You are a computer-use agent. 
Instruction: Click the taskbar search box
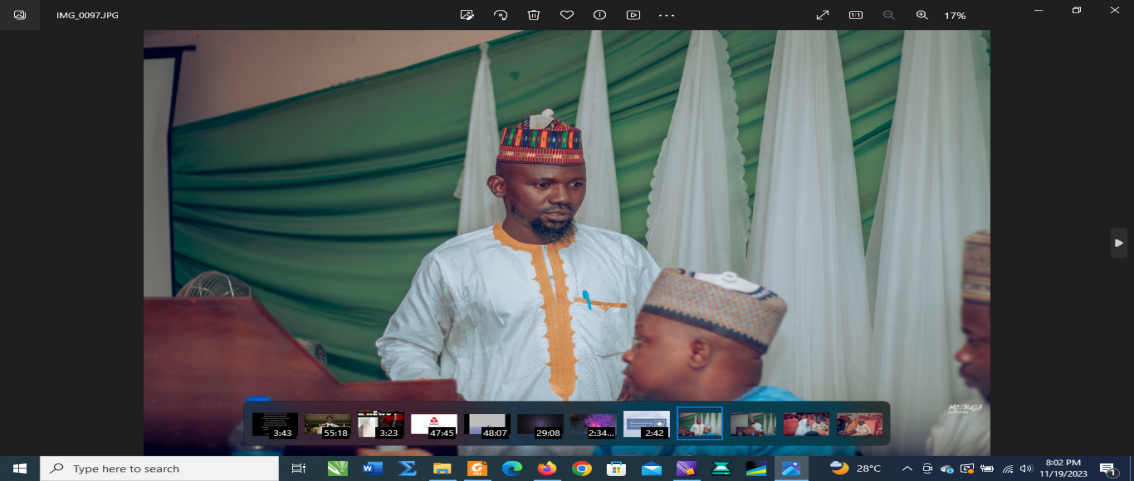160,468
